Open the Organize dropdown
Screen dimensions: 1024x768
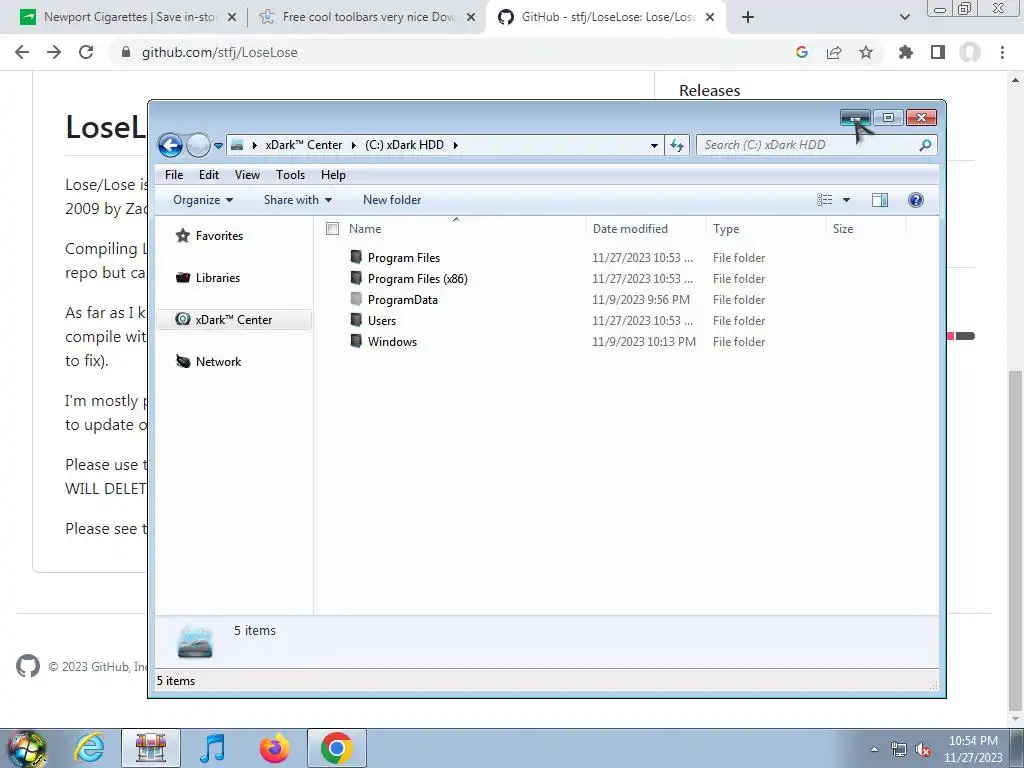pos(202,200)
